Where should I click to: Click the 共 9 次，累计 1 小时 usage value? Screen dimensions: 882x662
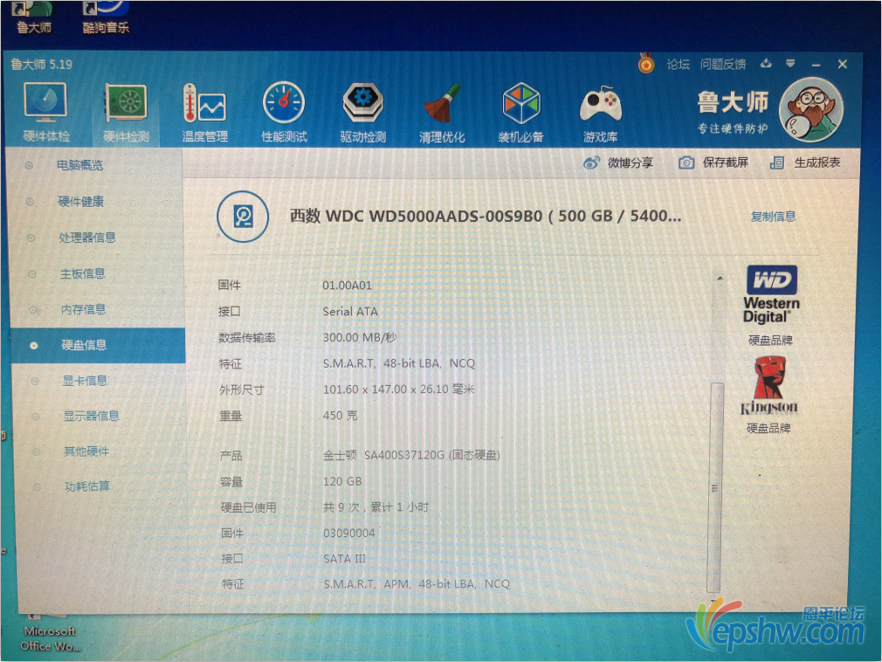376,507
